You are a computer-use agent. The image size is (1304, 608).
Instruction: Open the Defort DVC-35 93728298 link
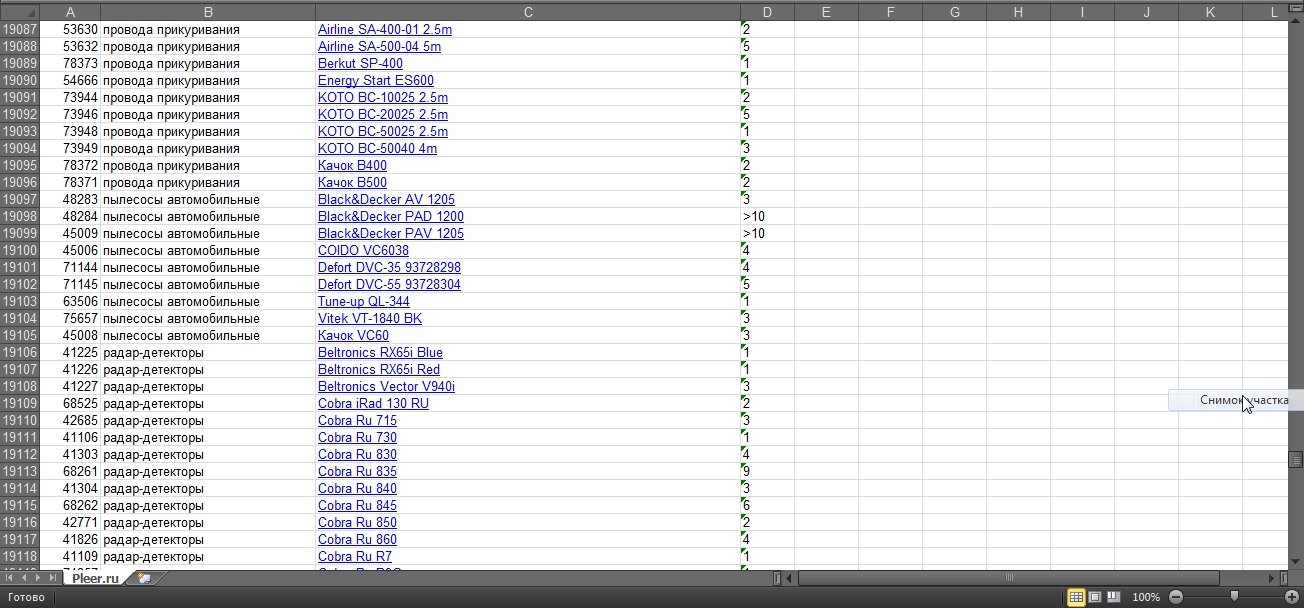(389, 268)
